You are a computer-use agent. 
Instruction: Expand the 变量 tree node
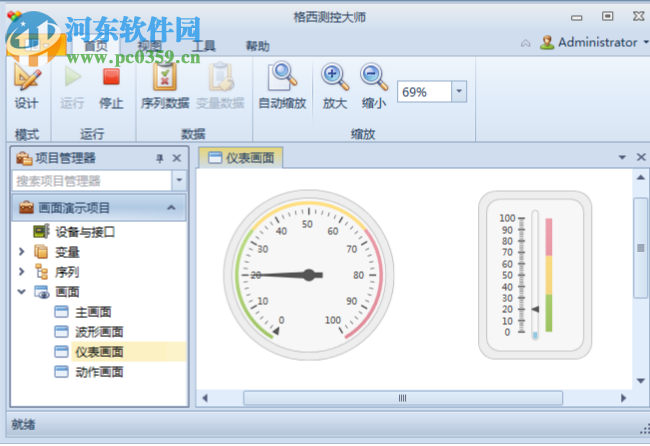tap(22, 251)
